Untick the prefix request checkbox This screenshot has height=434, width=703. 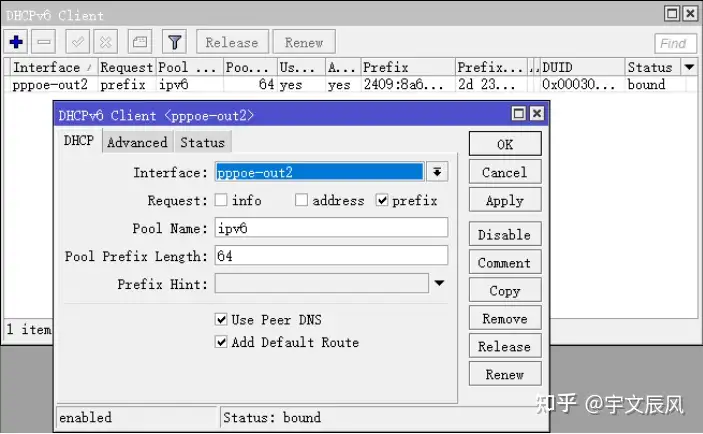coord(382,200)
